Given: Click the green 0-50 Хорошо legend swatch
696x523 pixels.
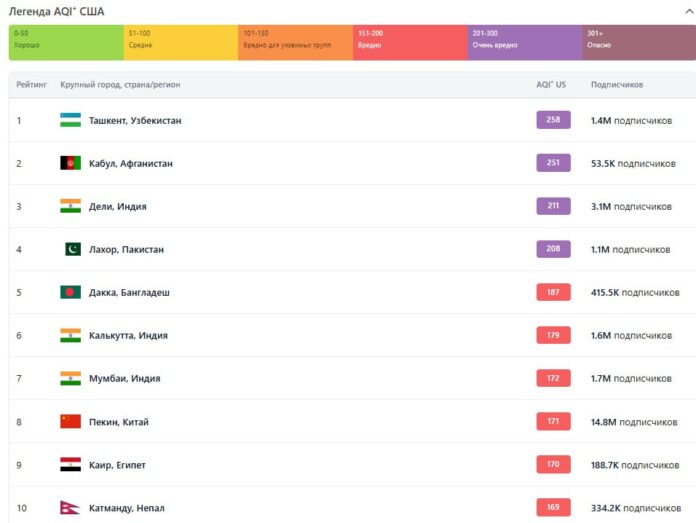Looking at the screenshot, I should point(66,42).
